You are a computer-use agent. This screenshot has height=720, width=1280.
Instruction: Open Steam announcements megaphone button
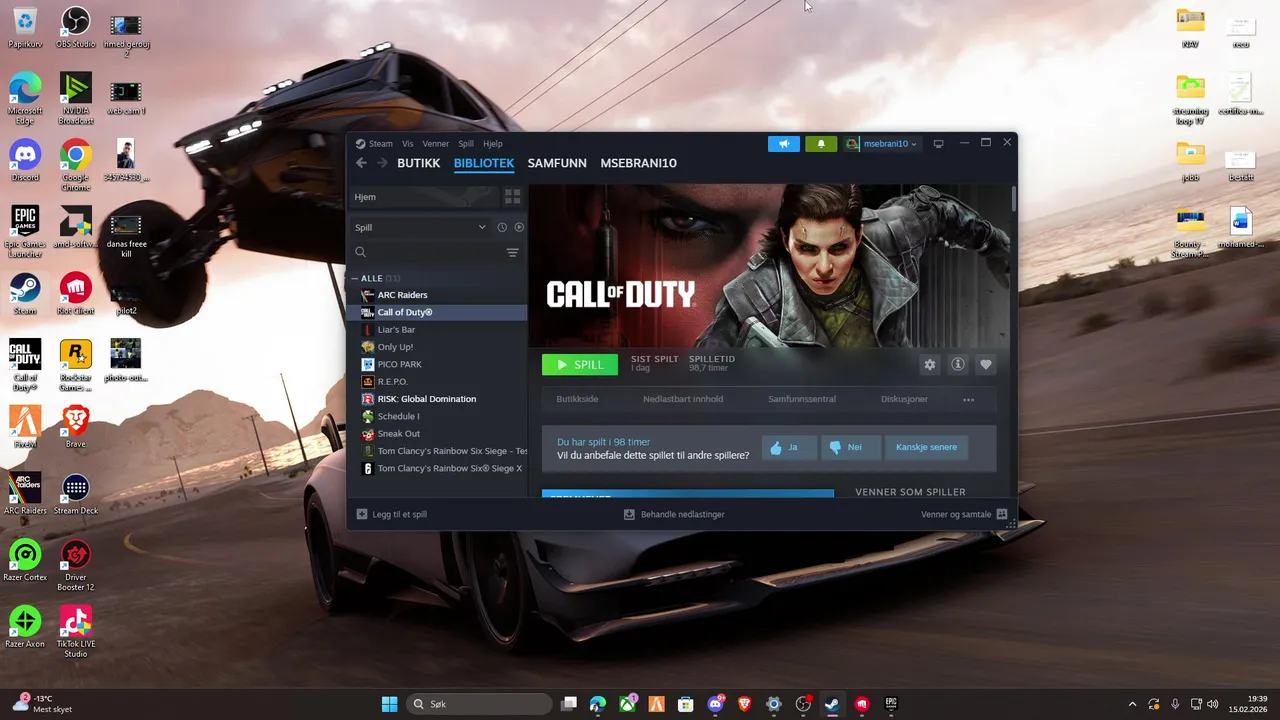click(784, 144)
